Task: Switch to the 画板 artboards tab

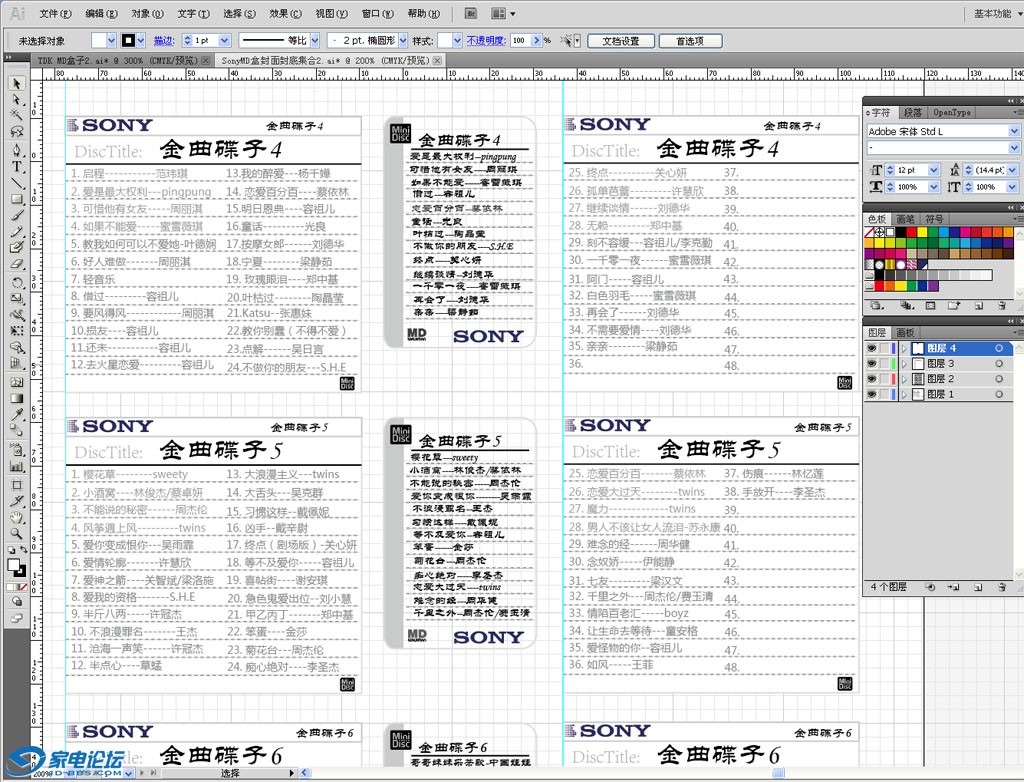Action: (x=905, y=333)
